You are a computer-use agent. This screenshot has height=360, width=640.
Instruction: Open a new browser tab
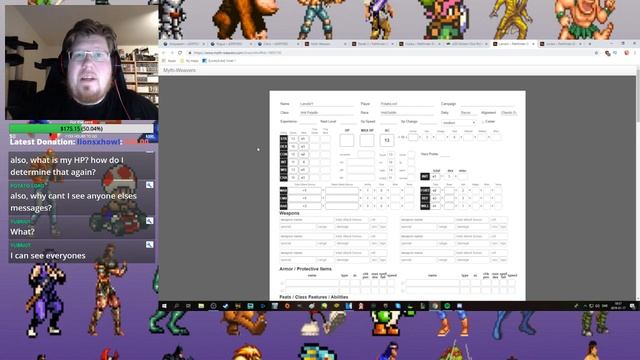(590, 44)
